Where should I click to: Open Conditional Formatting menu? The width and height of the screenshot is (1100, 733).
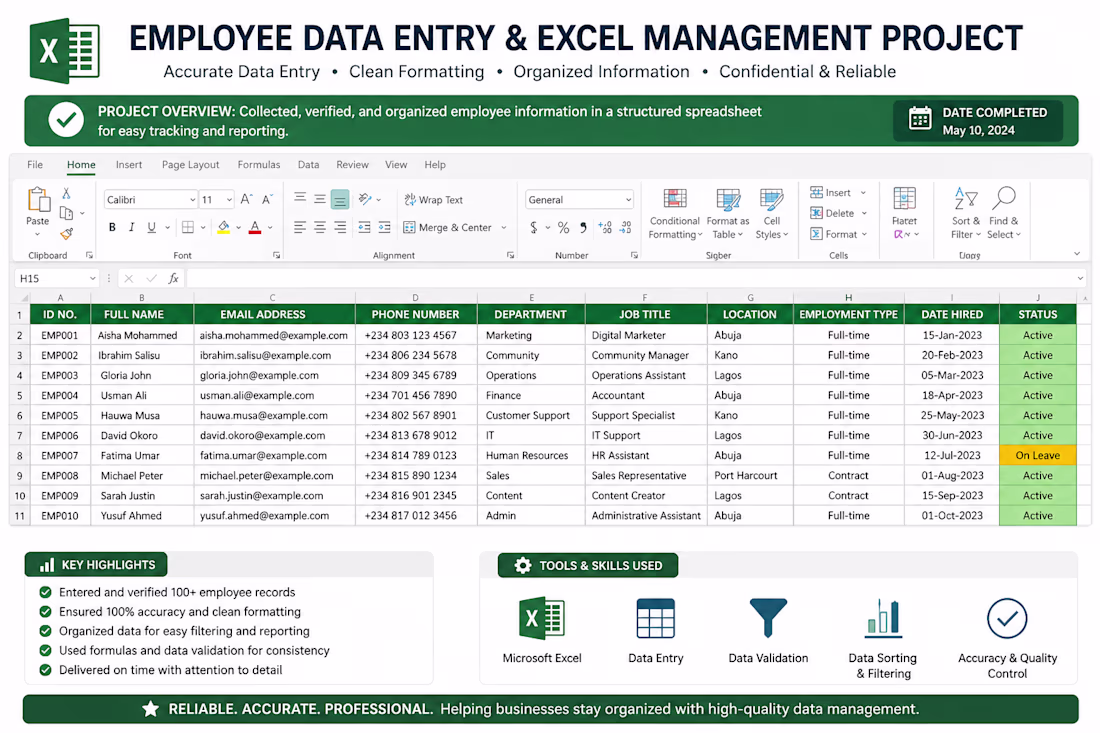[675, 214]
